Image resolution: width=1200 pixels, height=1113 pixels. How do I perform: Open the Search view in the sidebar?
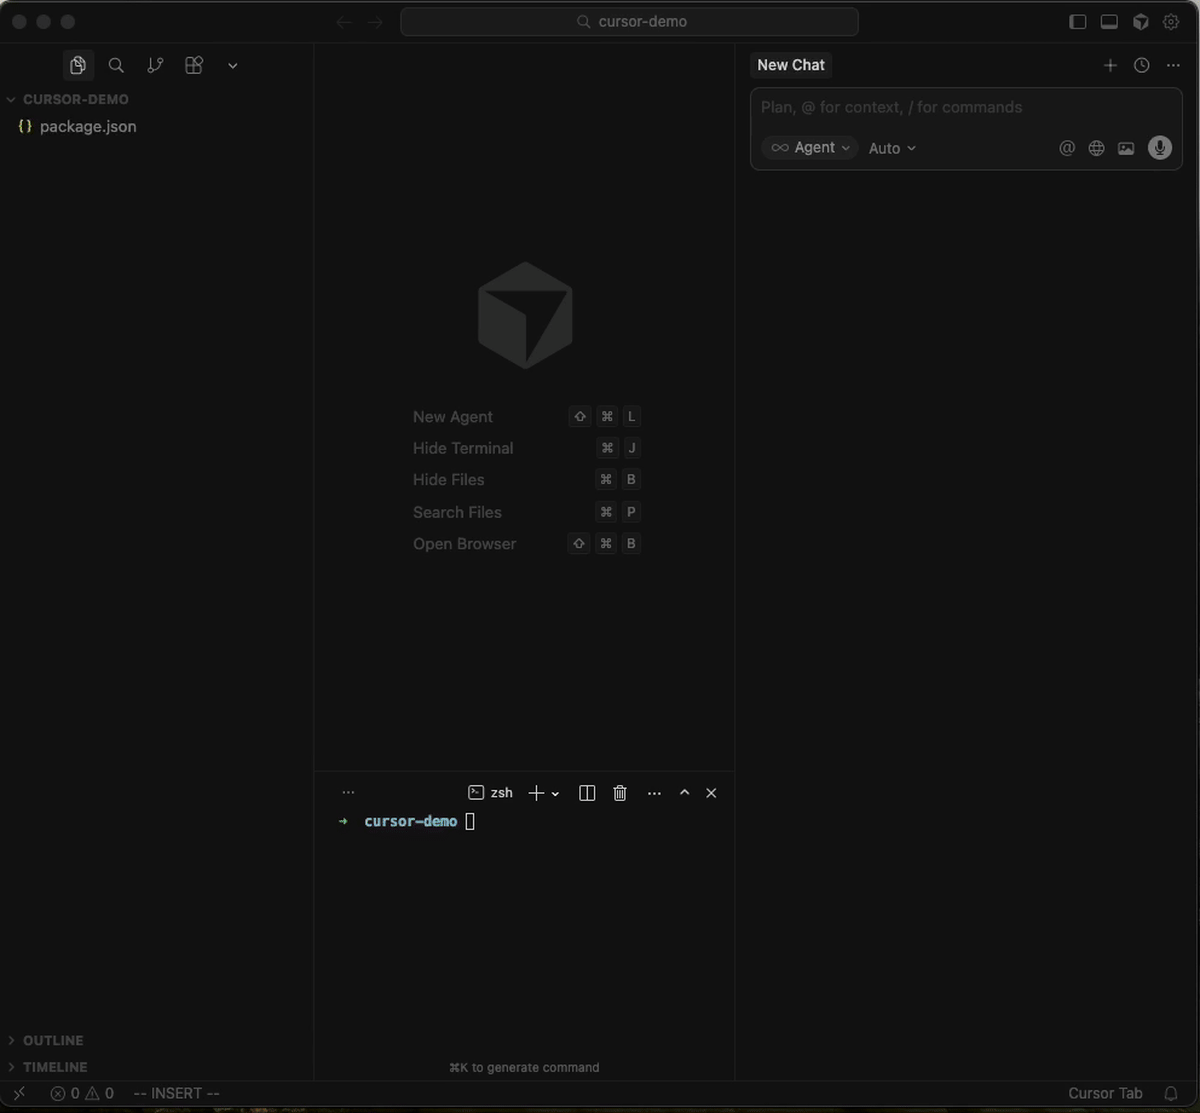coord(116,65)
